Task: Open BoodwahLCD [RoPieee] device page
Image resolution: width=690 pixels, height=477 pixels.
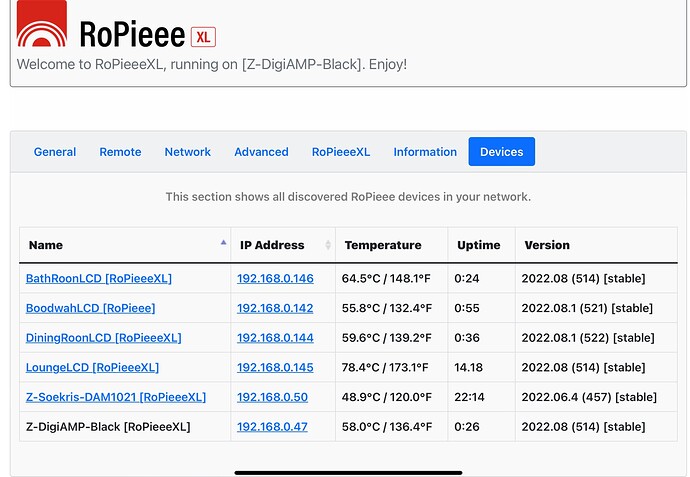Action: (x=90, y=308)
